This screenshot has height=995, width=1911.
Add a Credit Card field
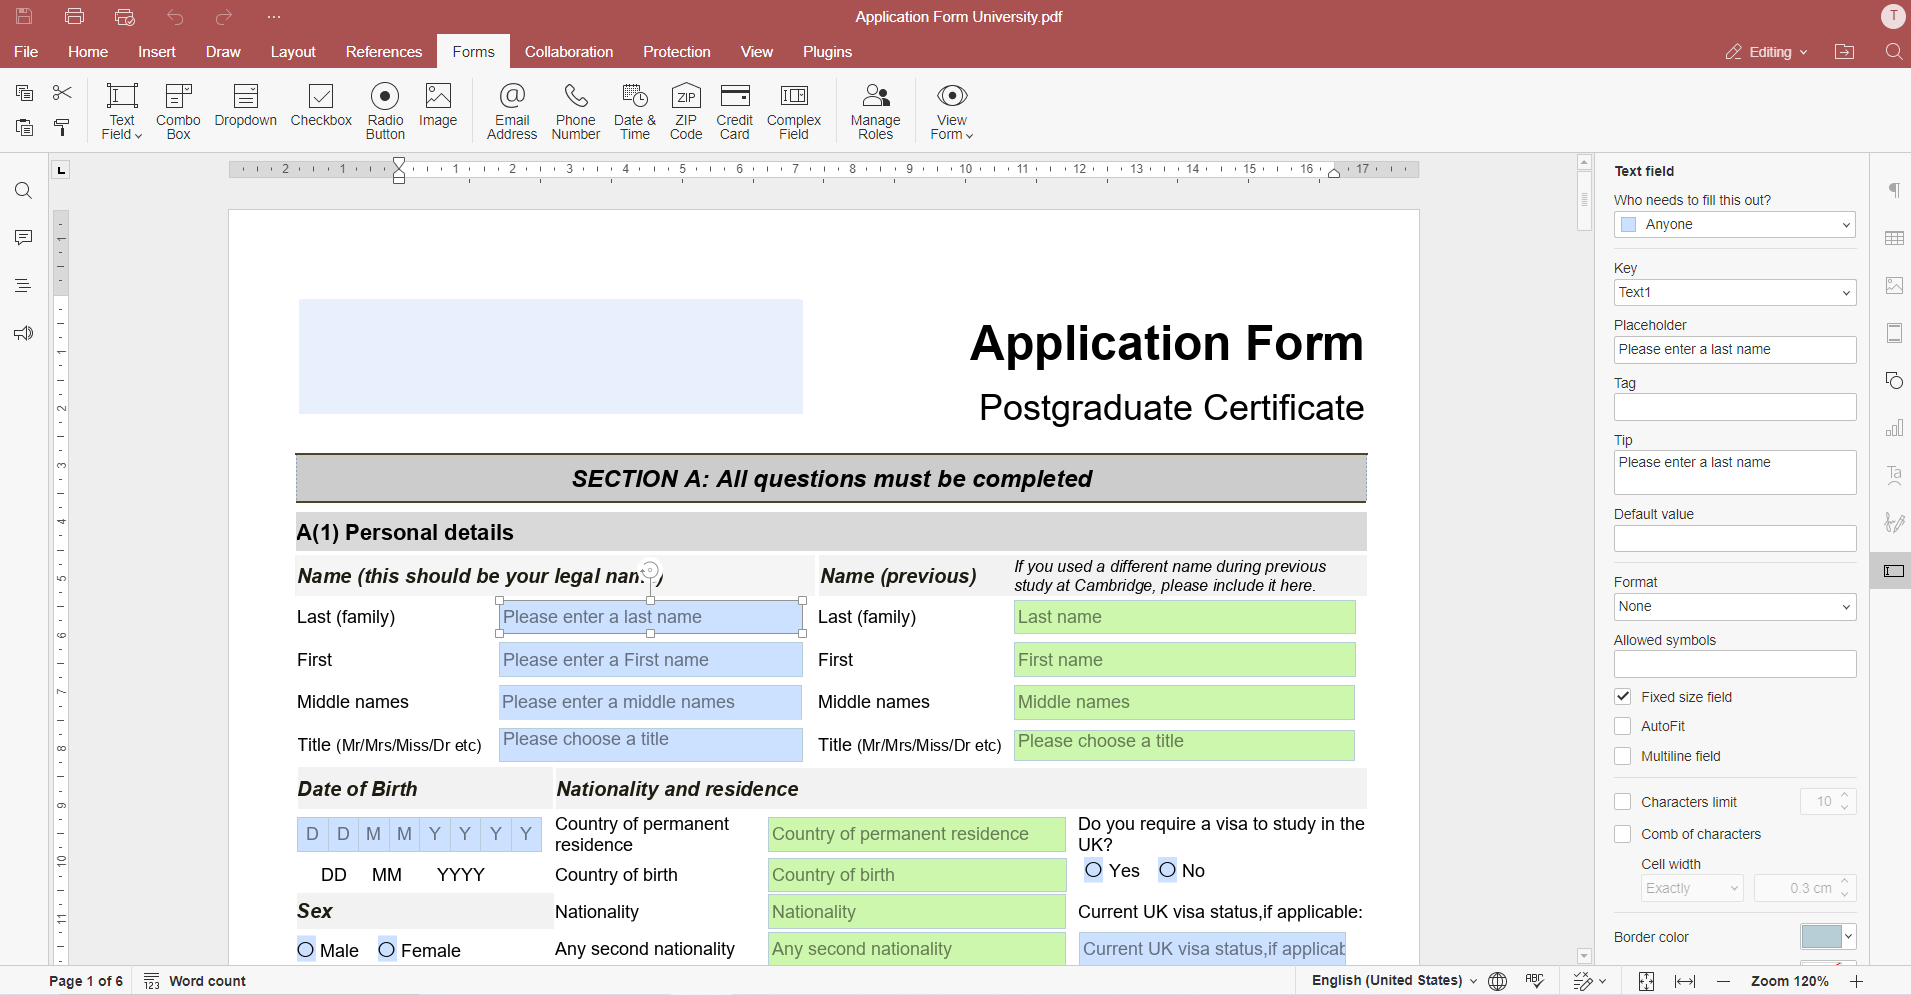734,110
